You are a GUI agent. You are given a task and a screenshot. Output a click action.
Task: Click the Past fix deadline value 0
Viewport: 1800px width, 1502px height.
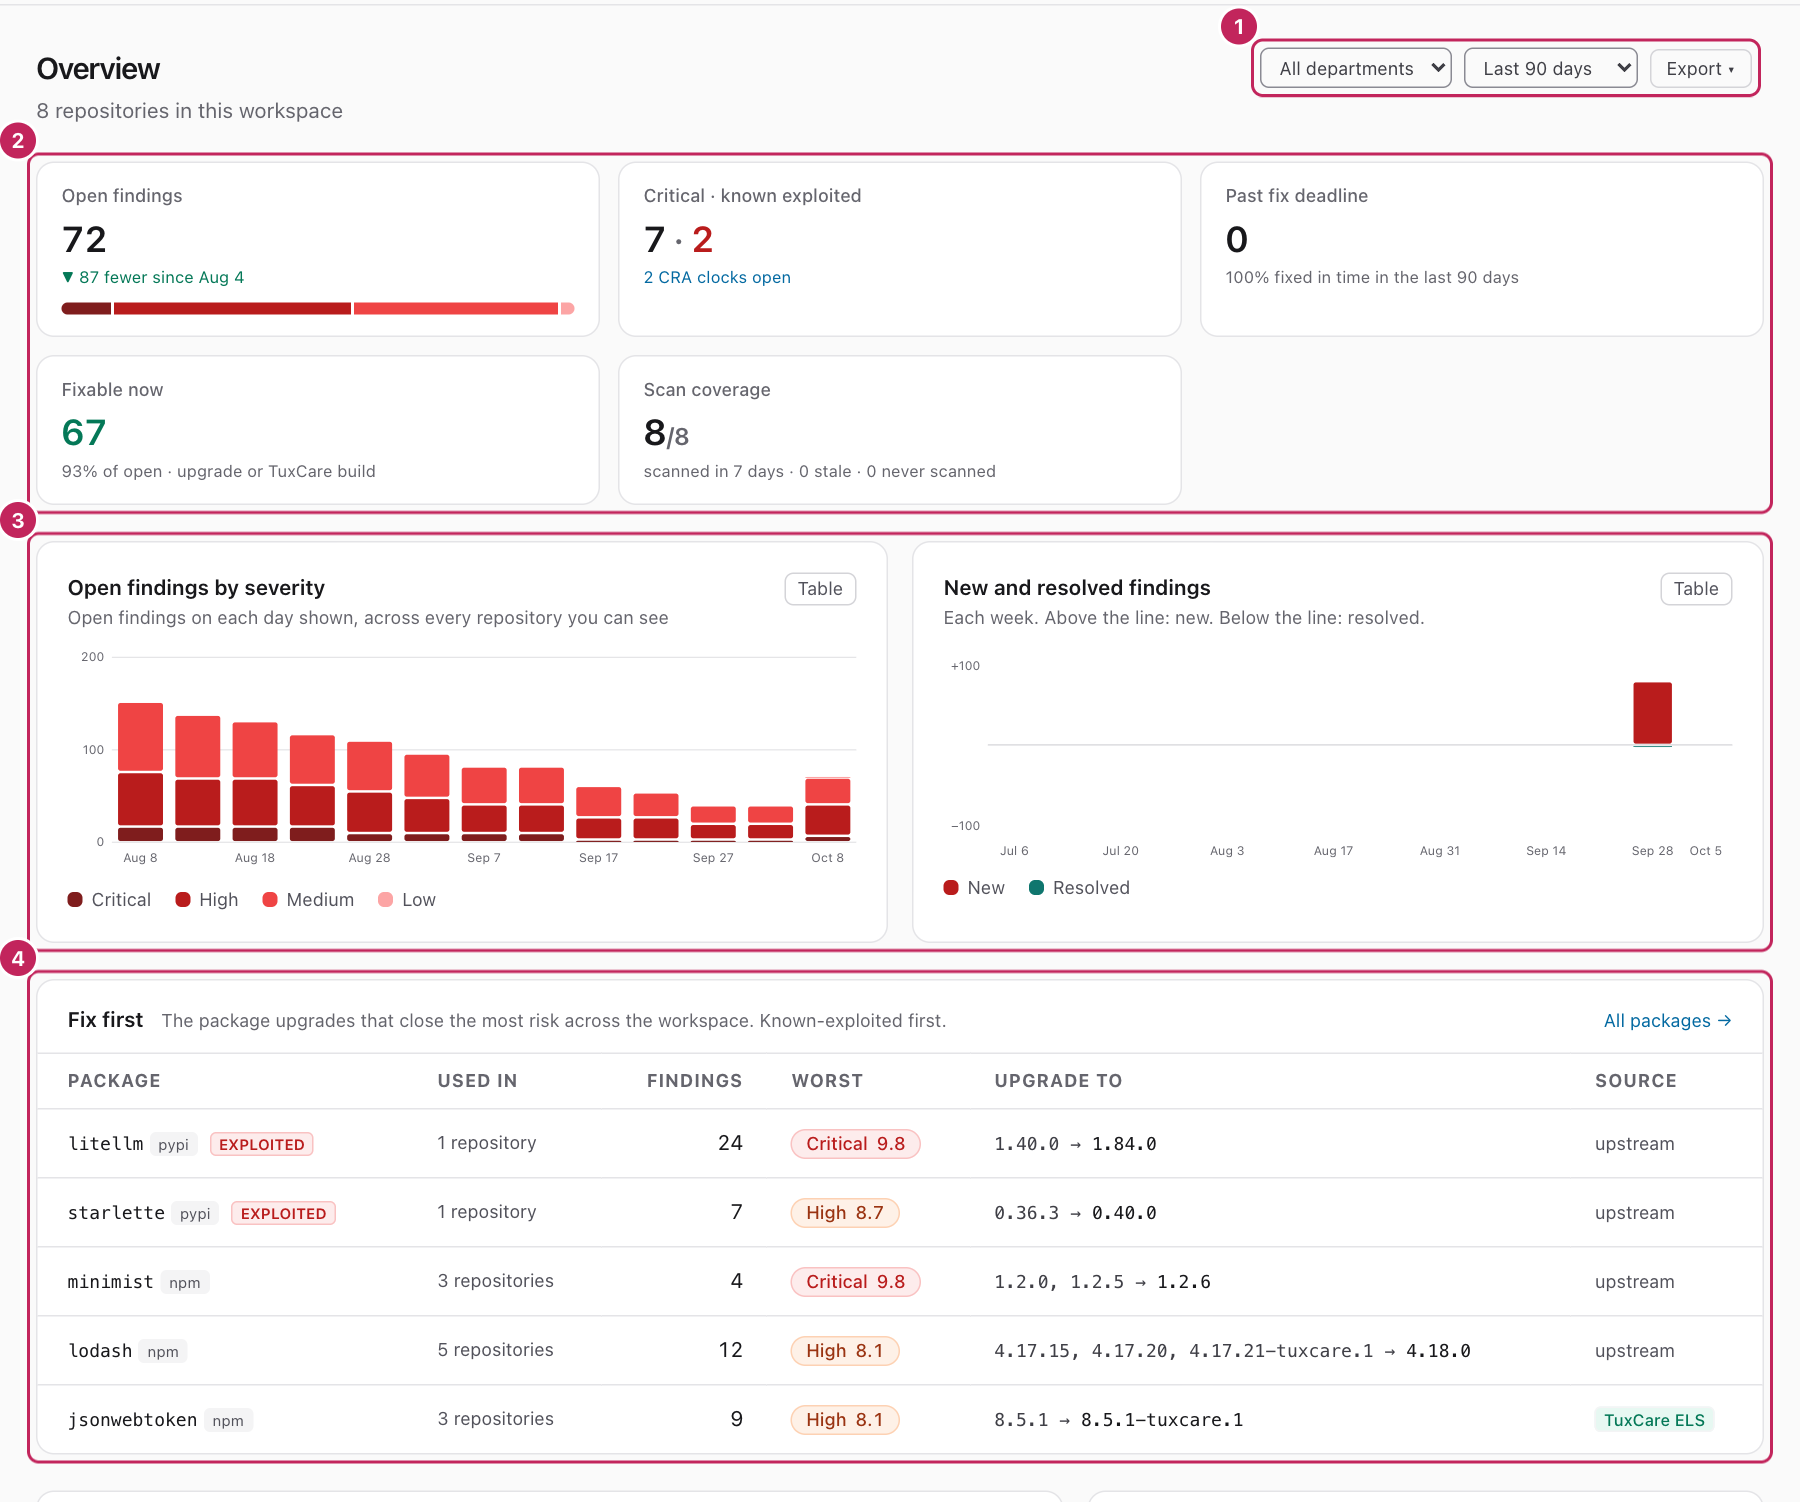pos(1237,239)
